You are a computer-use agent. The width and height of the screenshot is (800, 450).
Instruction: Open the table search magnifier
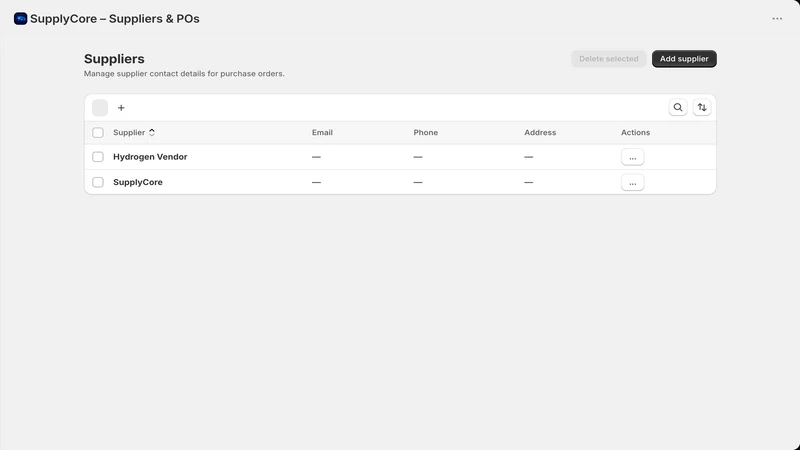(678, 108)
